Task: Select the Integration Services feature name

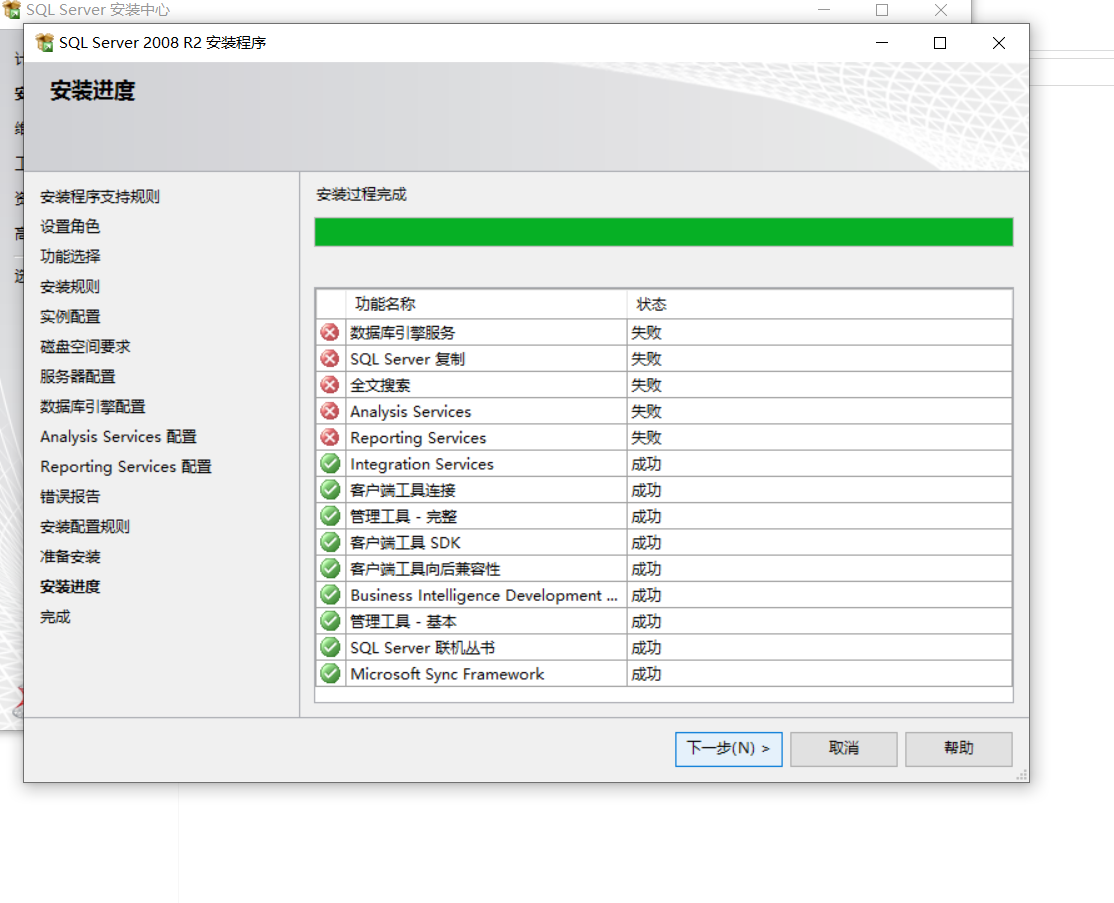Action: [x=421, y=464]
